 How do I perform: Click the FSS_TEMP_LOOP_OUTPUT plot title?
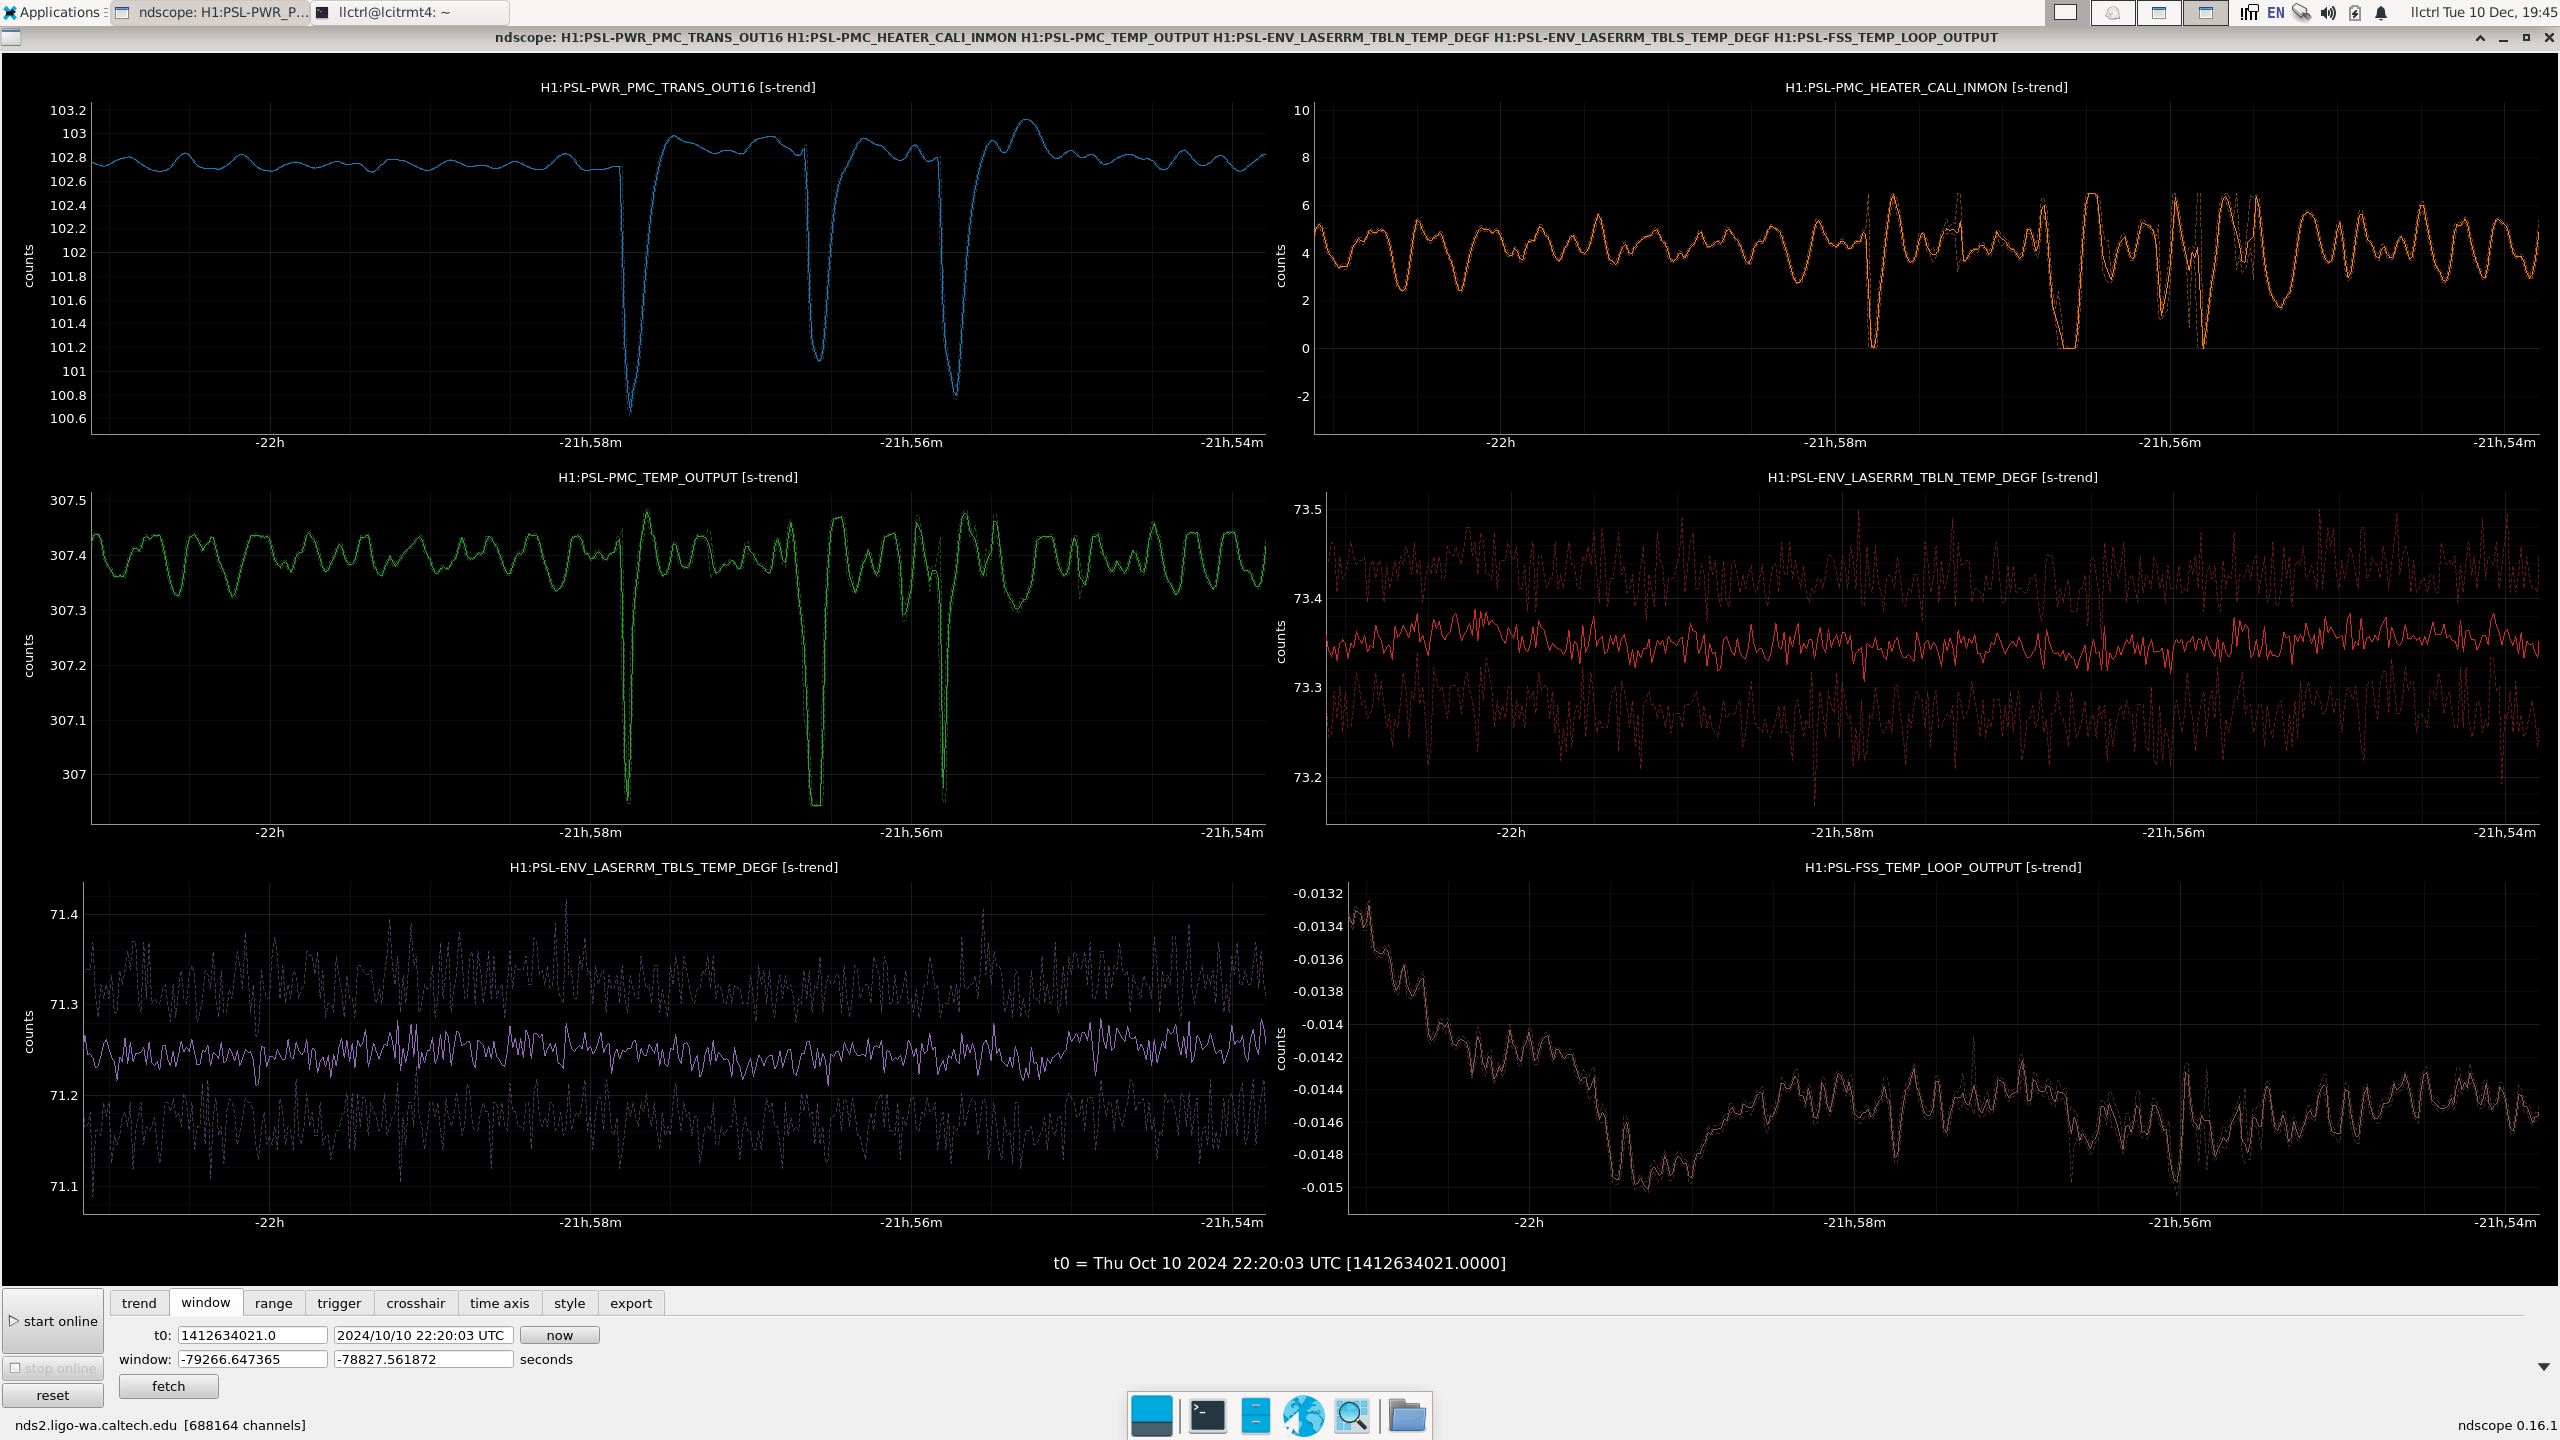click(x=1943, y=868)
